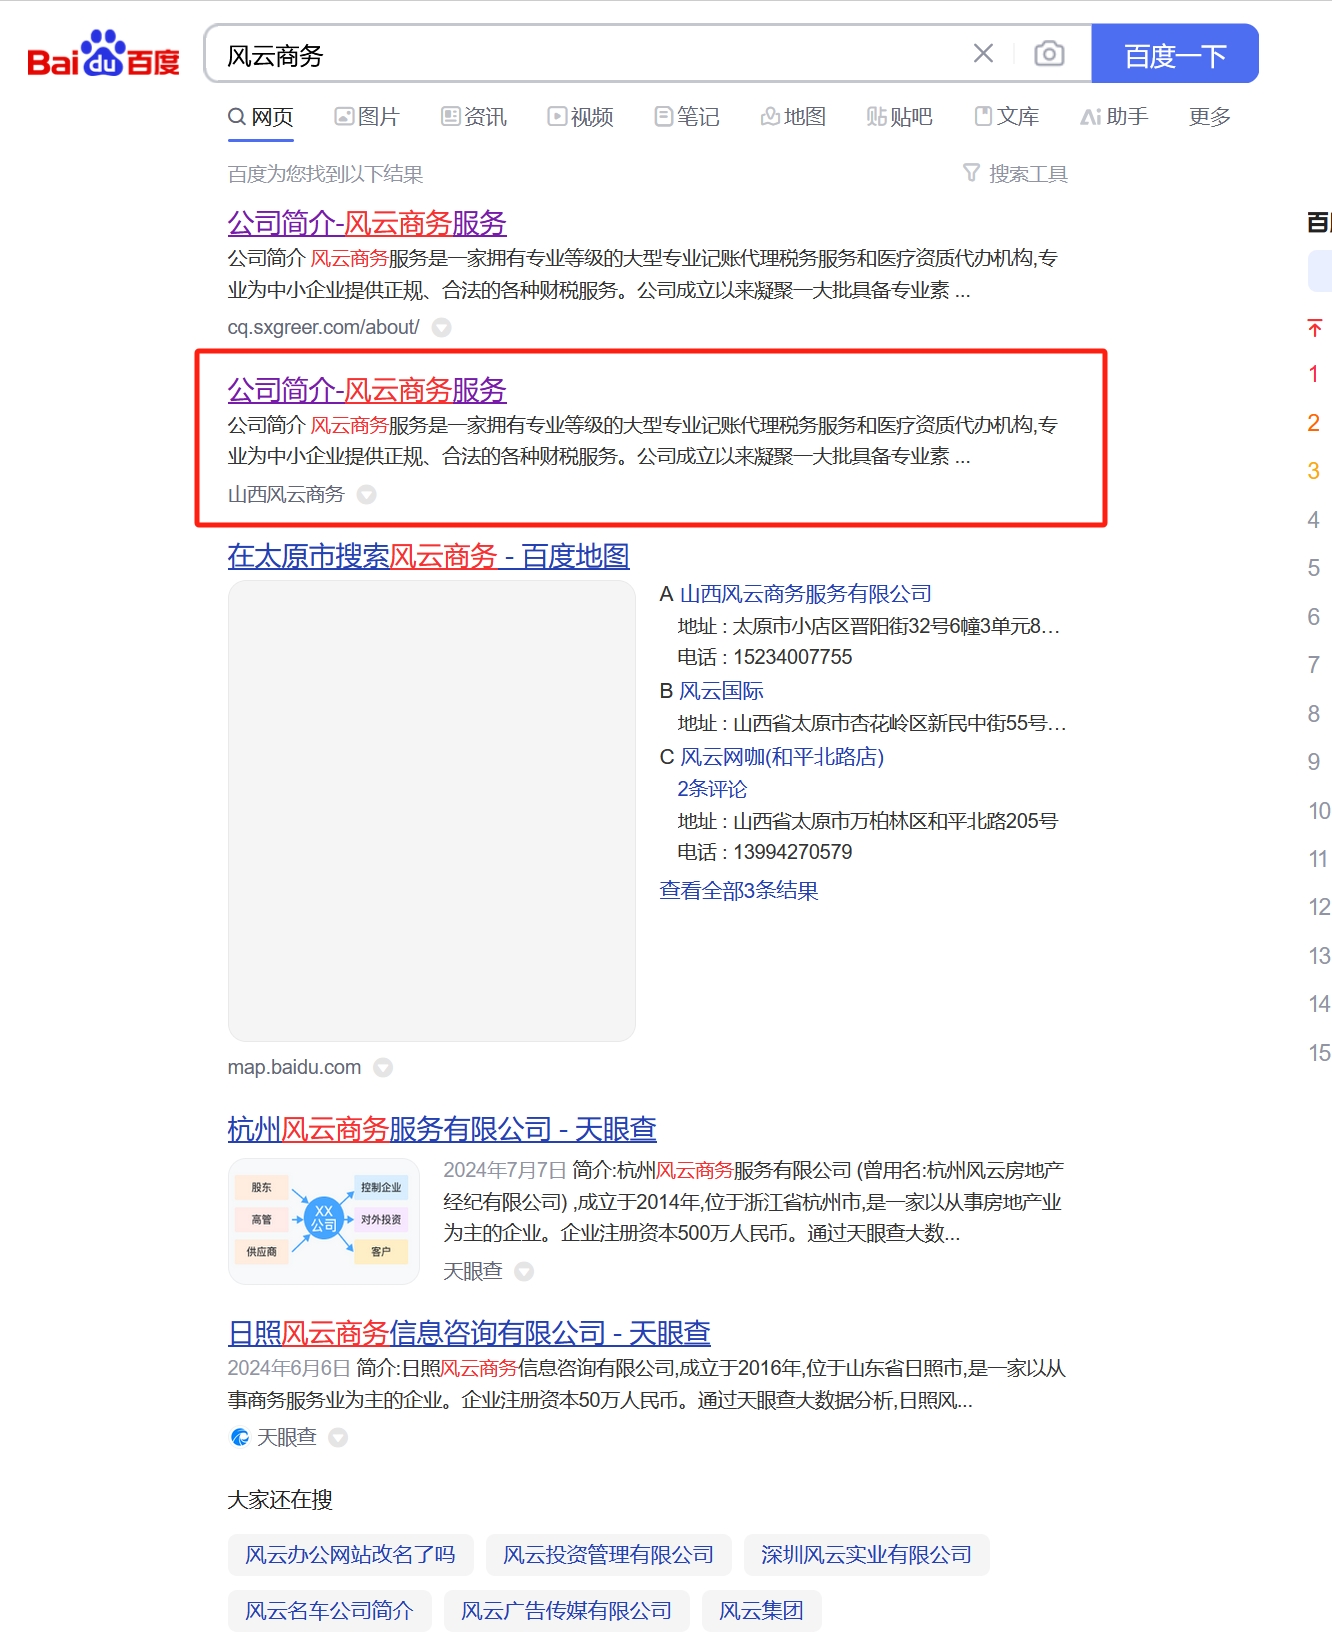Switch to the 资讯 tab
1332x1633 pixels.
point(474,117)
